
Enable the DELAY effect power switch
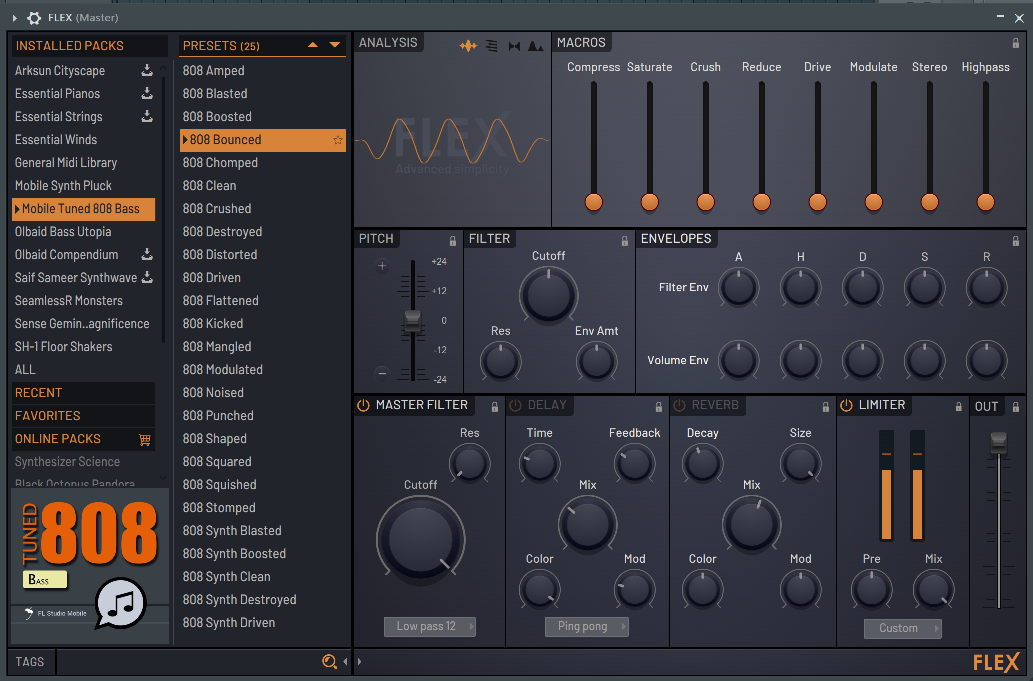click(517, 405)
